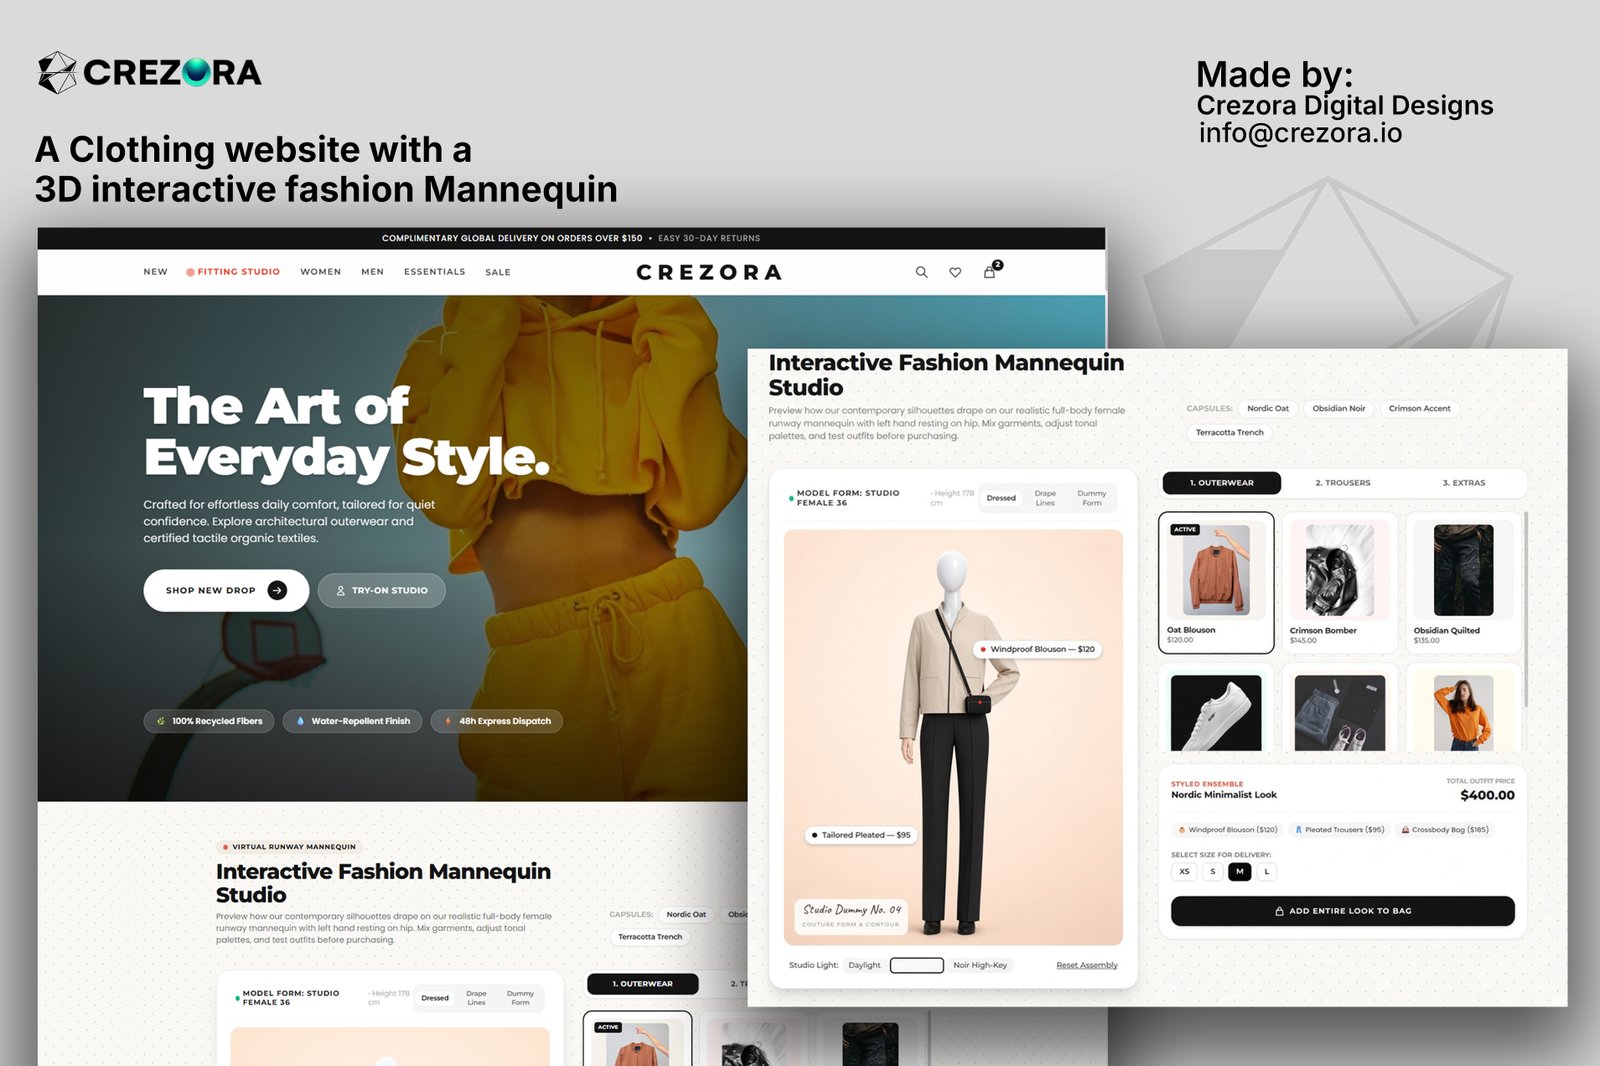Click the lock icon on Add Entire Look to Bag
The height and width of the screenshot is (1066, 1600).
tap(1279, 911)
